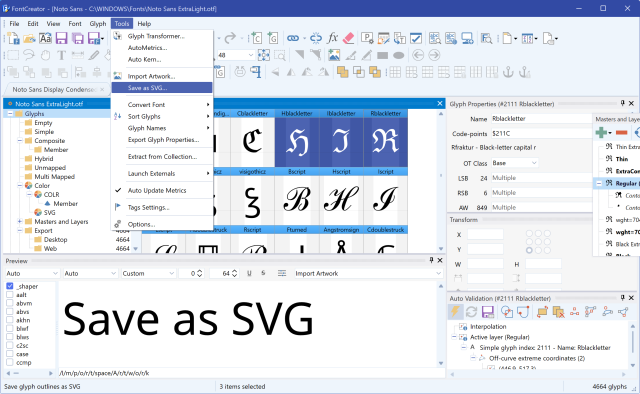
Task: Select the Rblackletter glyph cell
Action: tap(385, 138)
